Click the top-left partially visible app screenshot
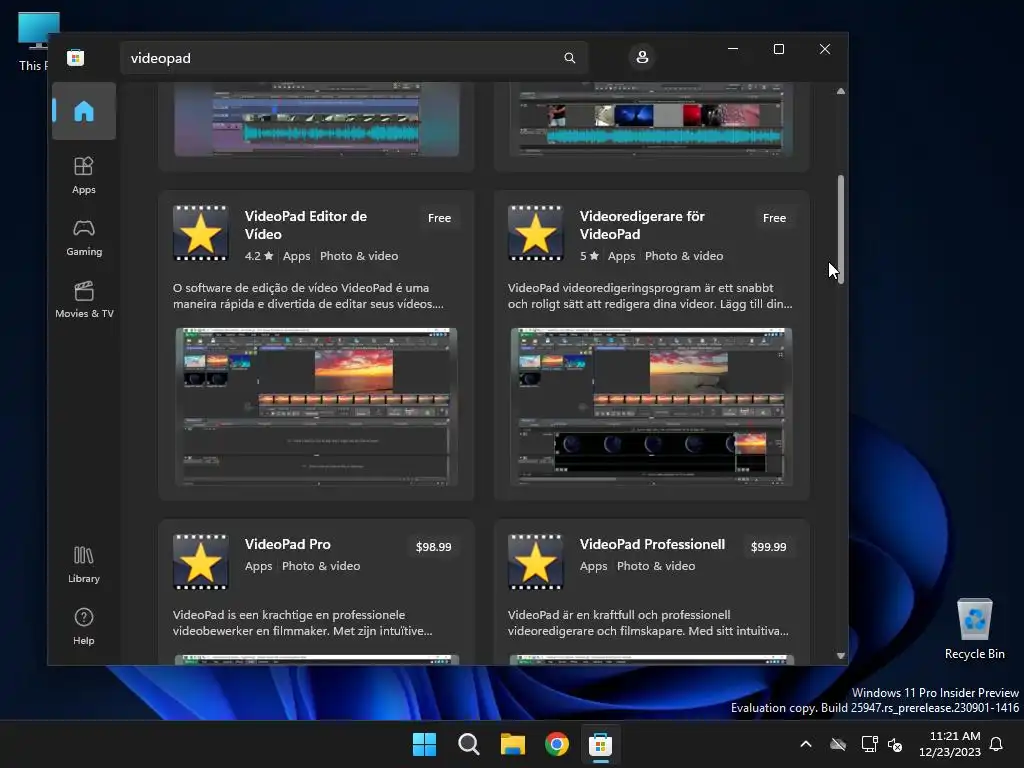Viewport: 1024px width, 768px height. 316,120
